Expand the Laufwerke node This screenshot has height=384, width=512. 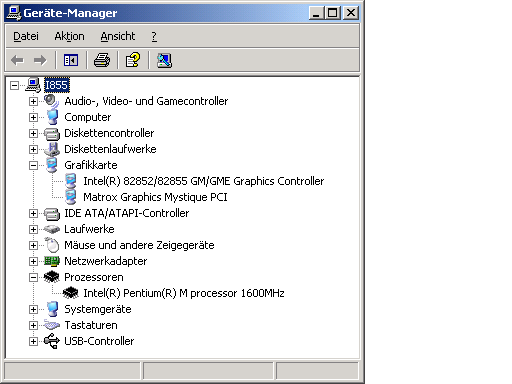(33, 229)
